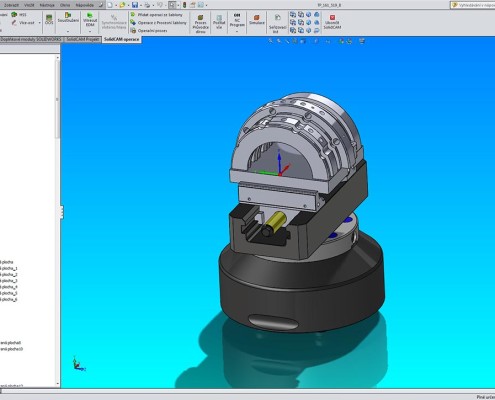Click the Zoom to fit magnifier in viewport toolbar
495x400 pixels.
tap(271, 41)
